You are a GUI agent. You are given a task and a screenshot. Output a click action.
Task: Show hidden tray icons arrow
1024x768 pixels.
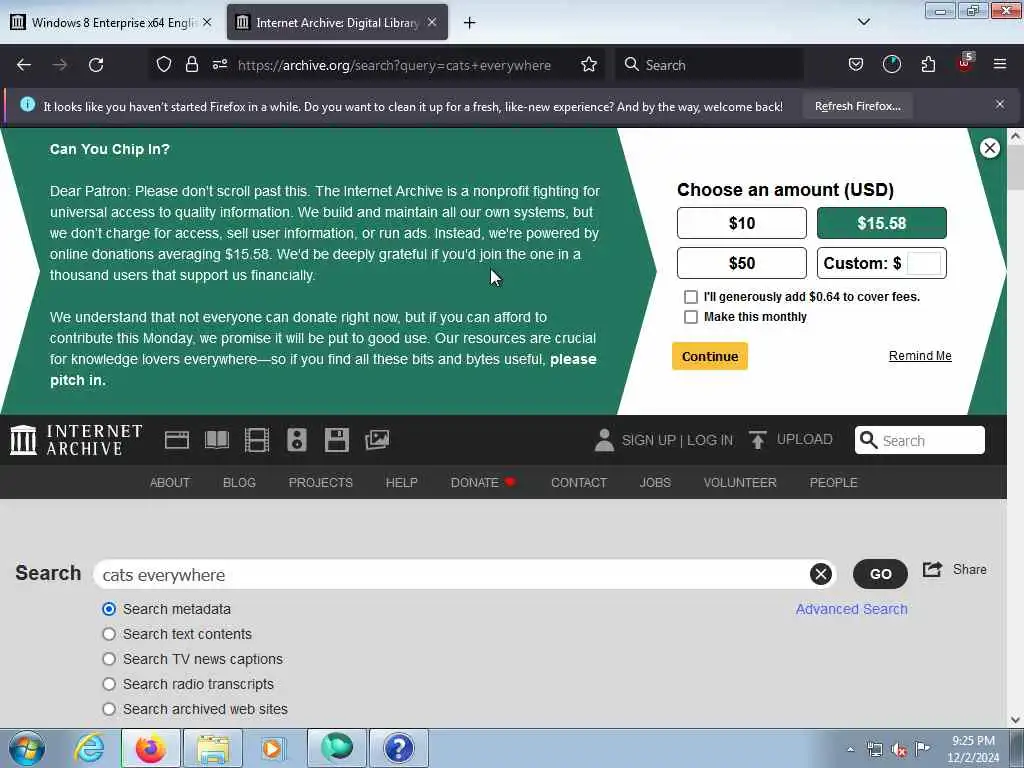point(850,749)
